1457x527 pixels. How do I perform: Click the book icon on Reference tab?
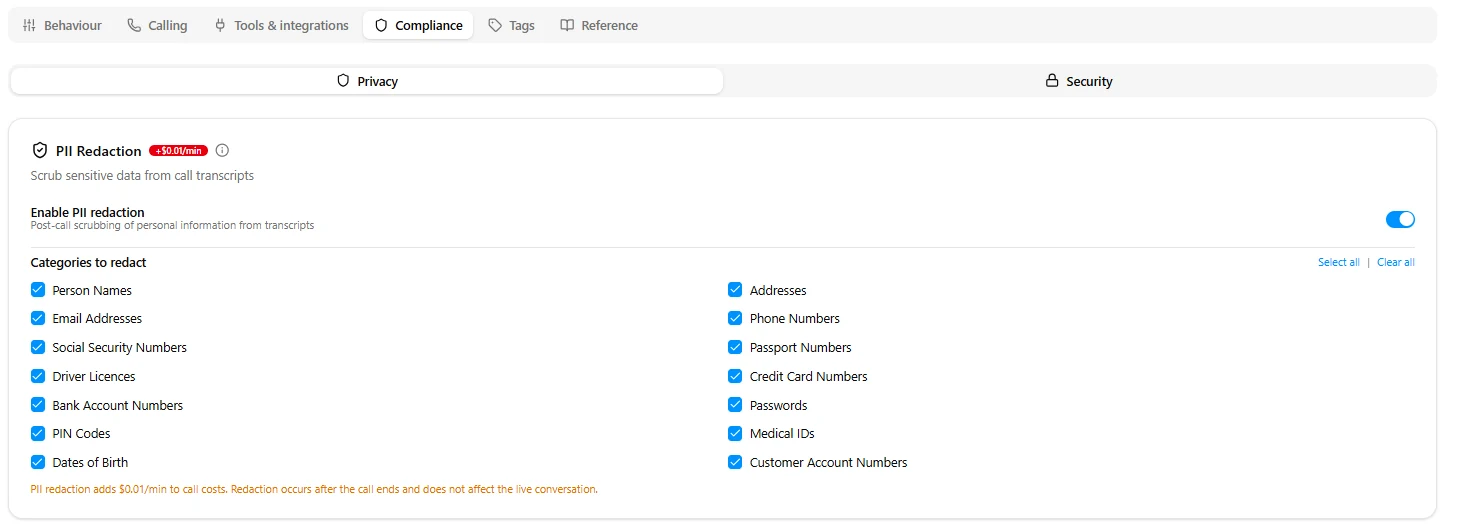pyautogui.click(x=567, y=26)
